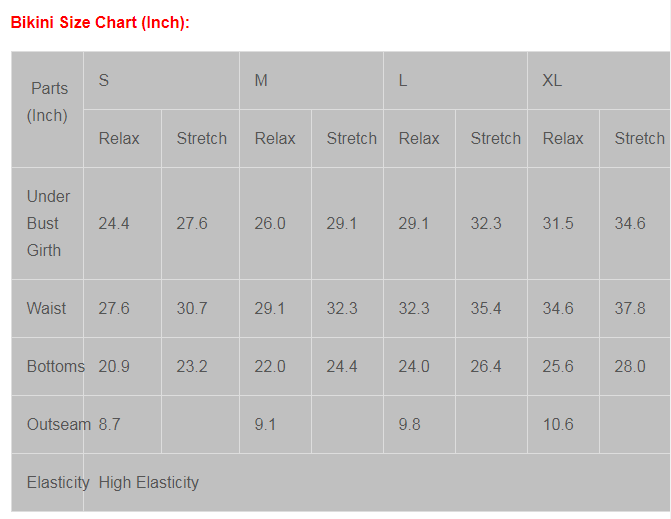Click the 37.8 XL waist stretch value
Screen dimensions: 671x519
point(630,308)
